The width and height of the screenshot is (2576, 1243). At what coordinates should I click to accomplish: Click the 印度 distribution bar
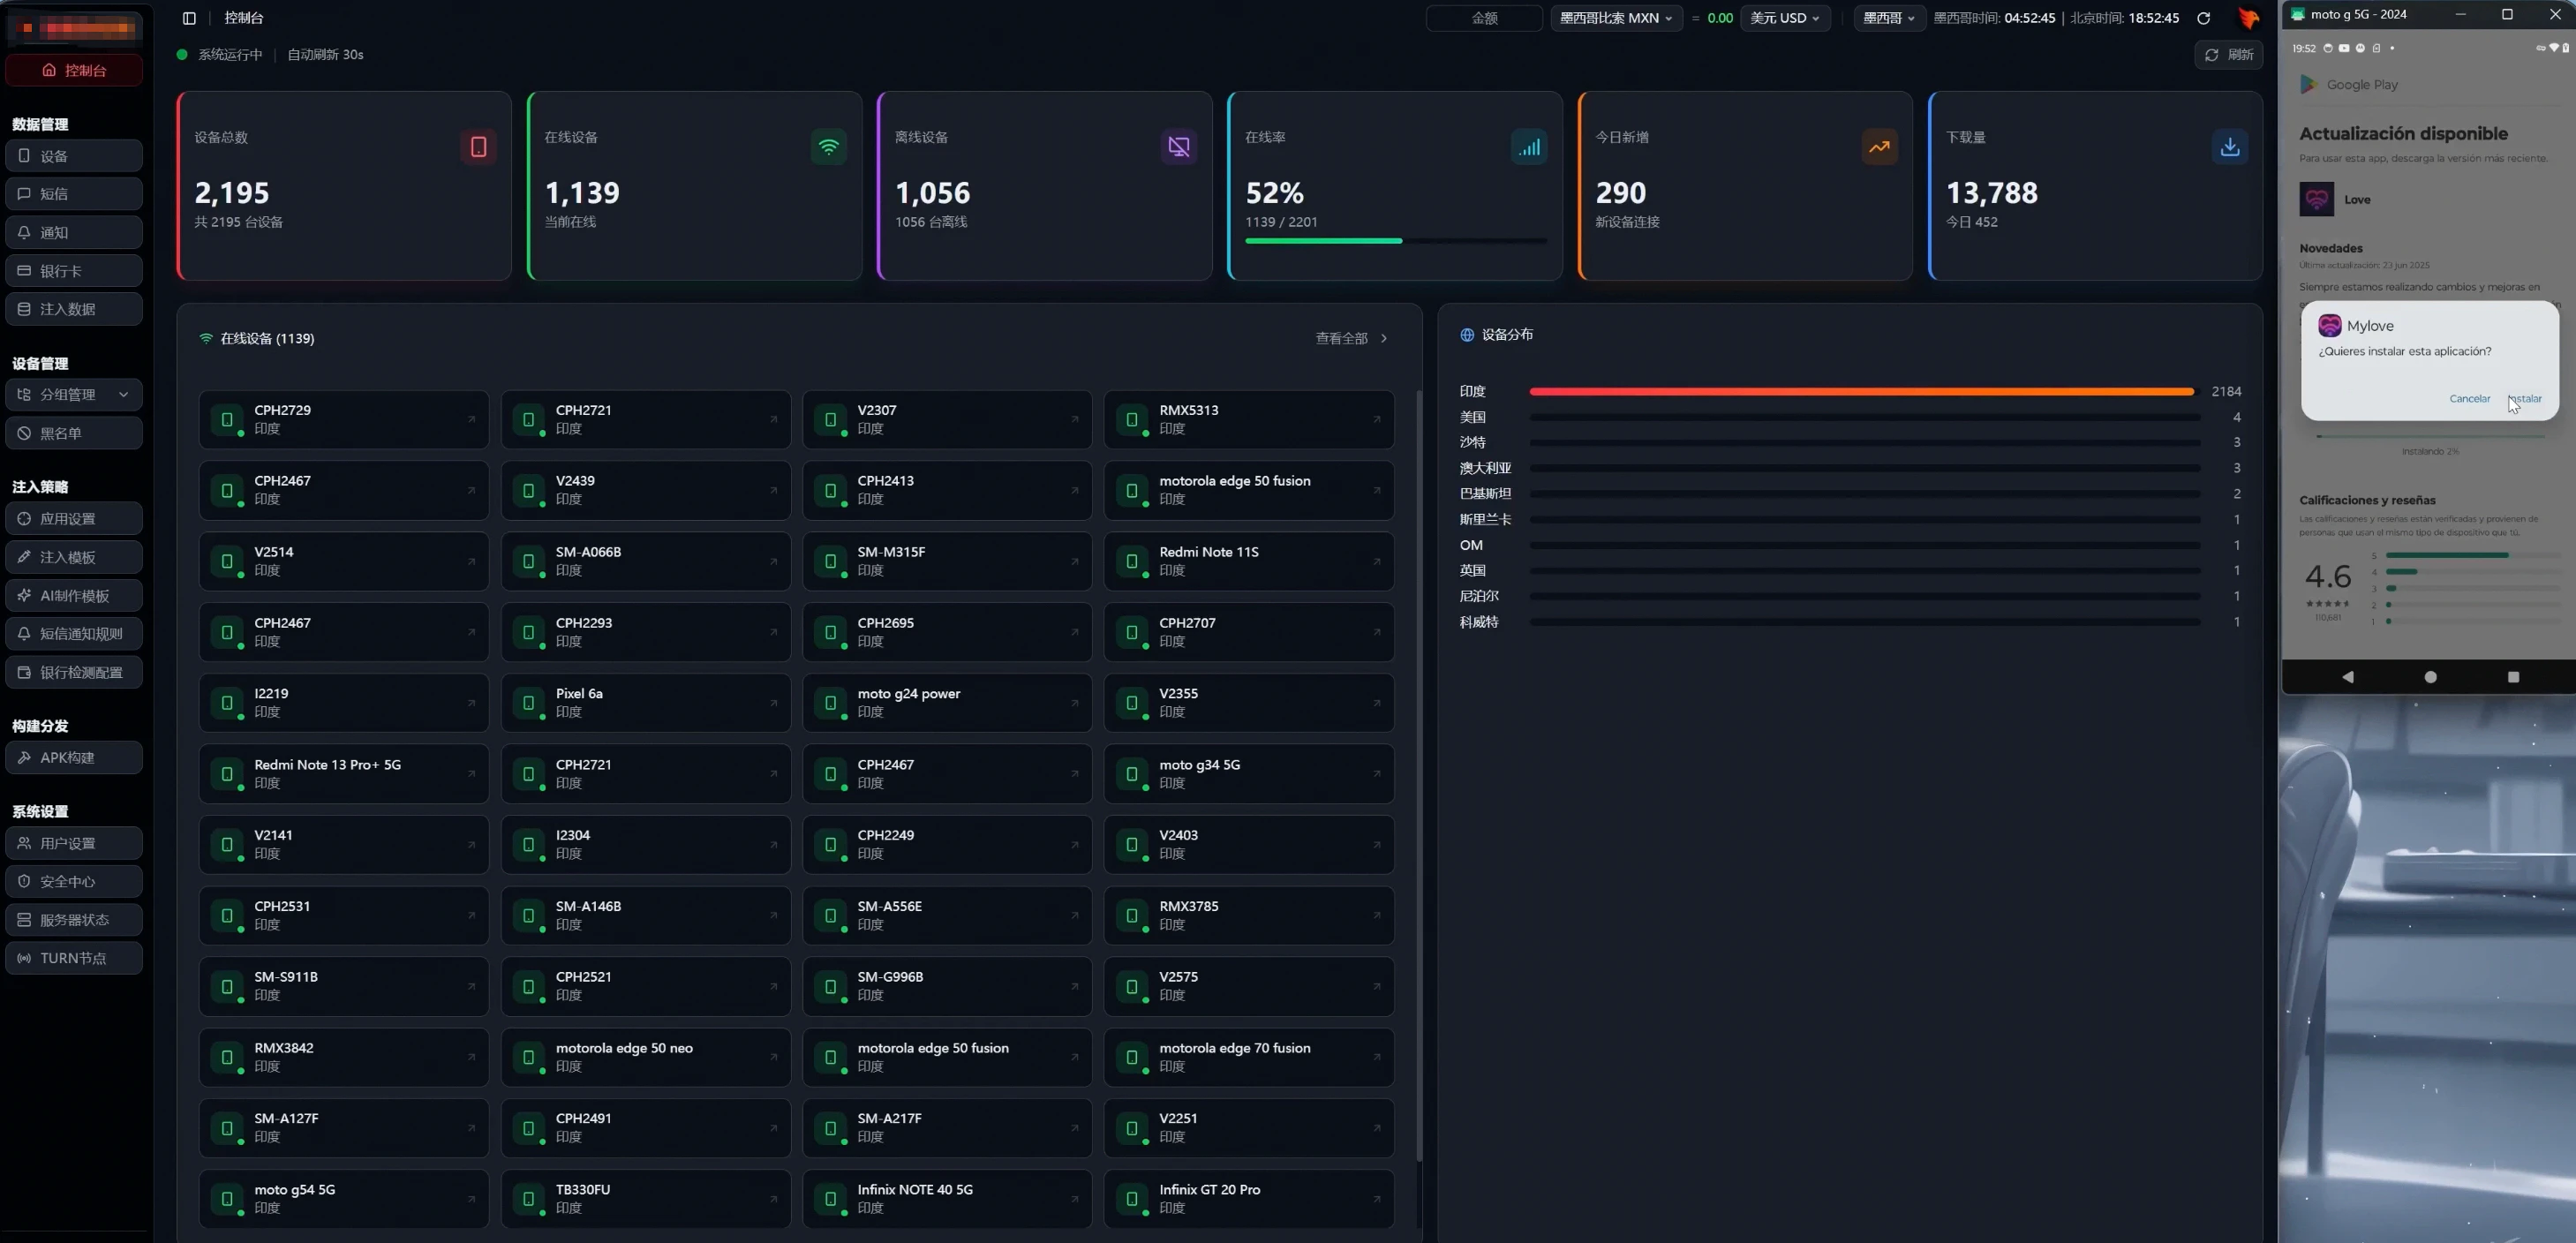click(1864, 392)
